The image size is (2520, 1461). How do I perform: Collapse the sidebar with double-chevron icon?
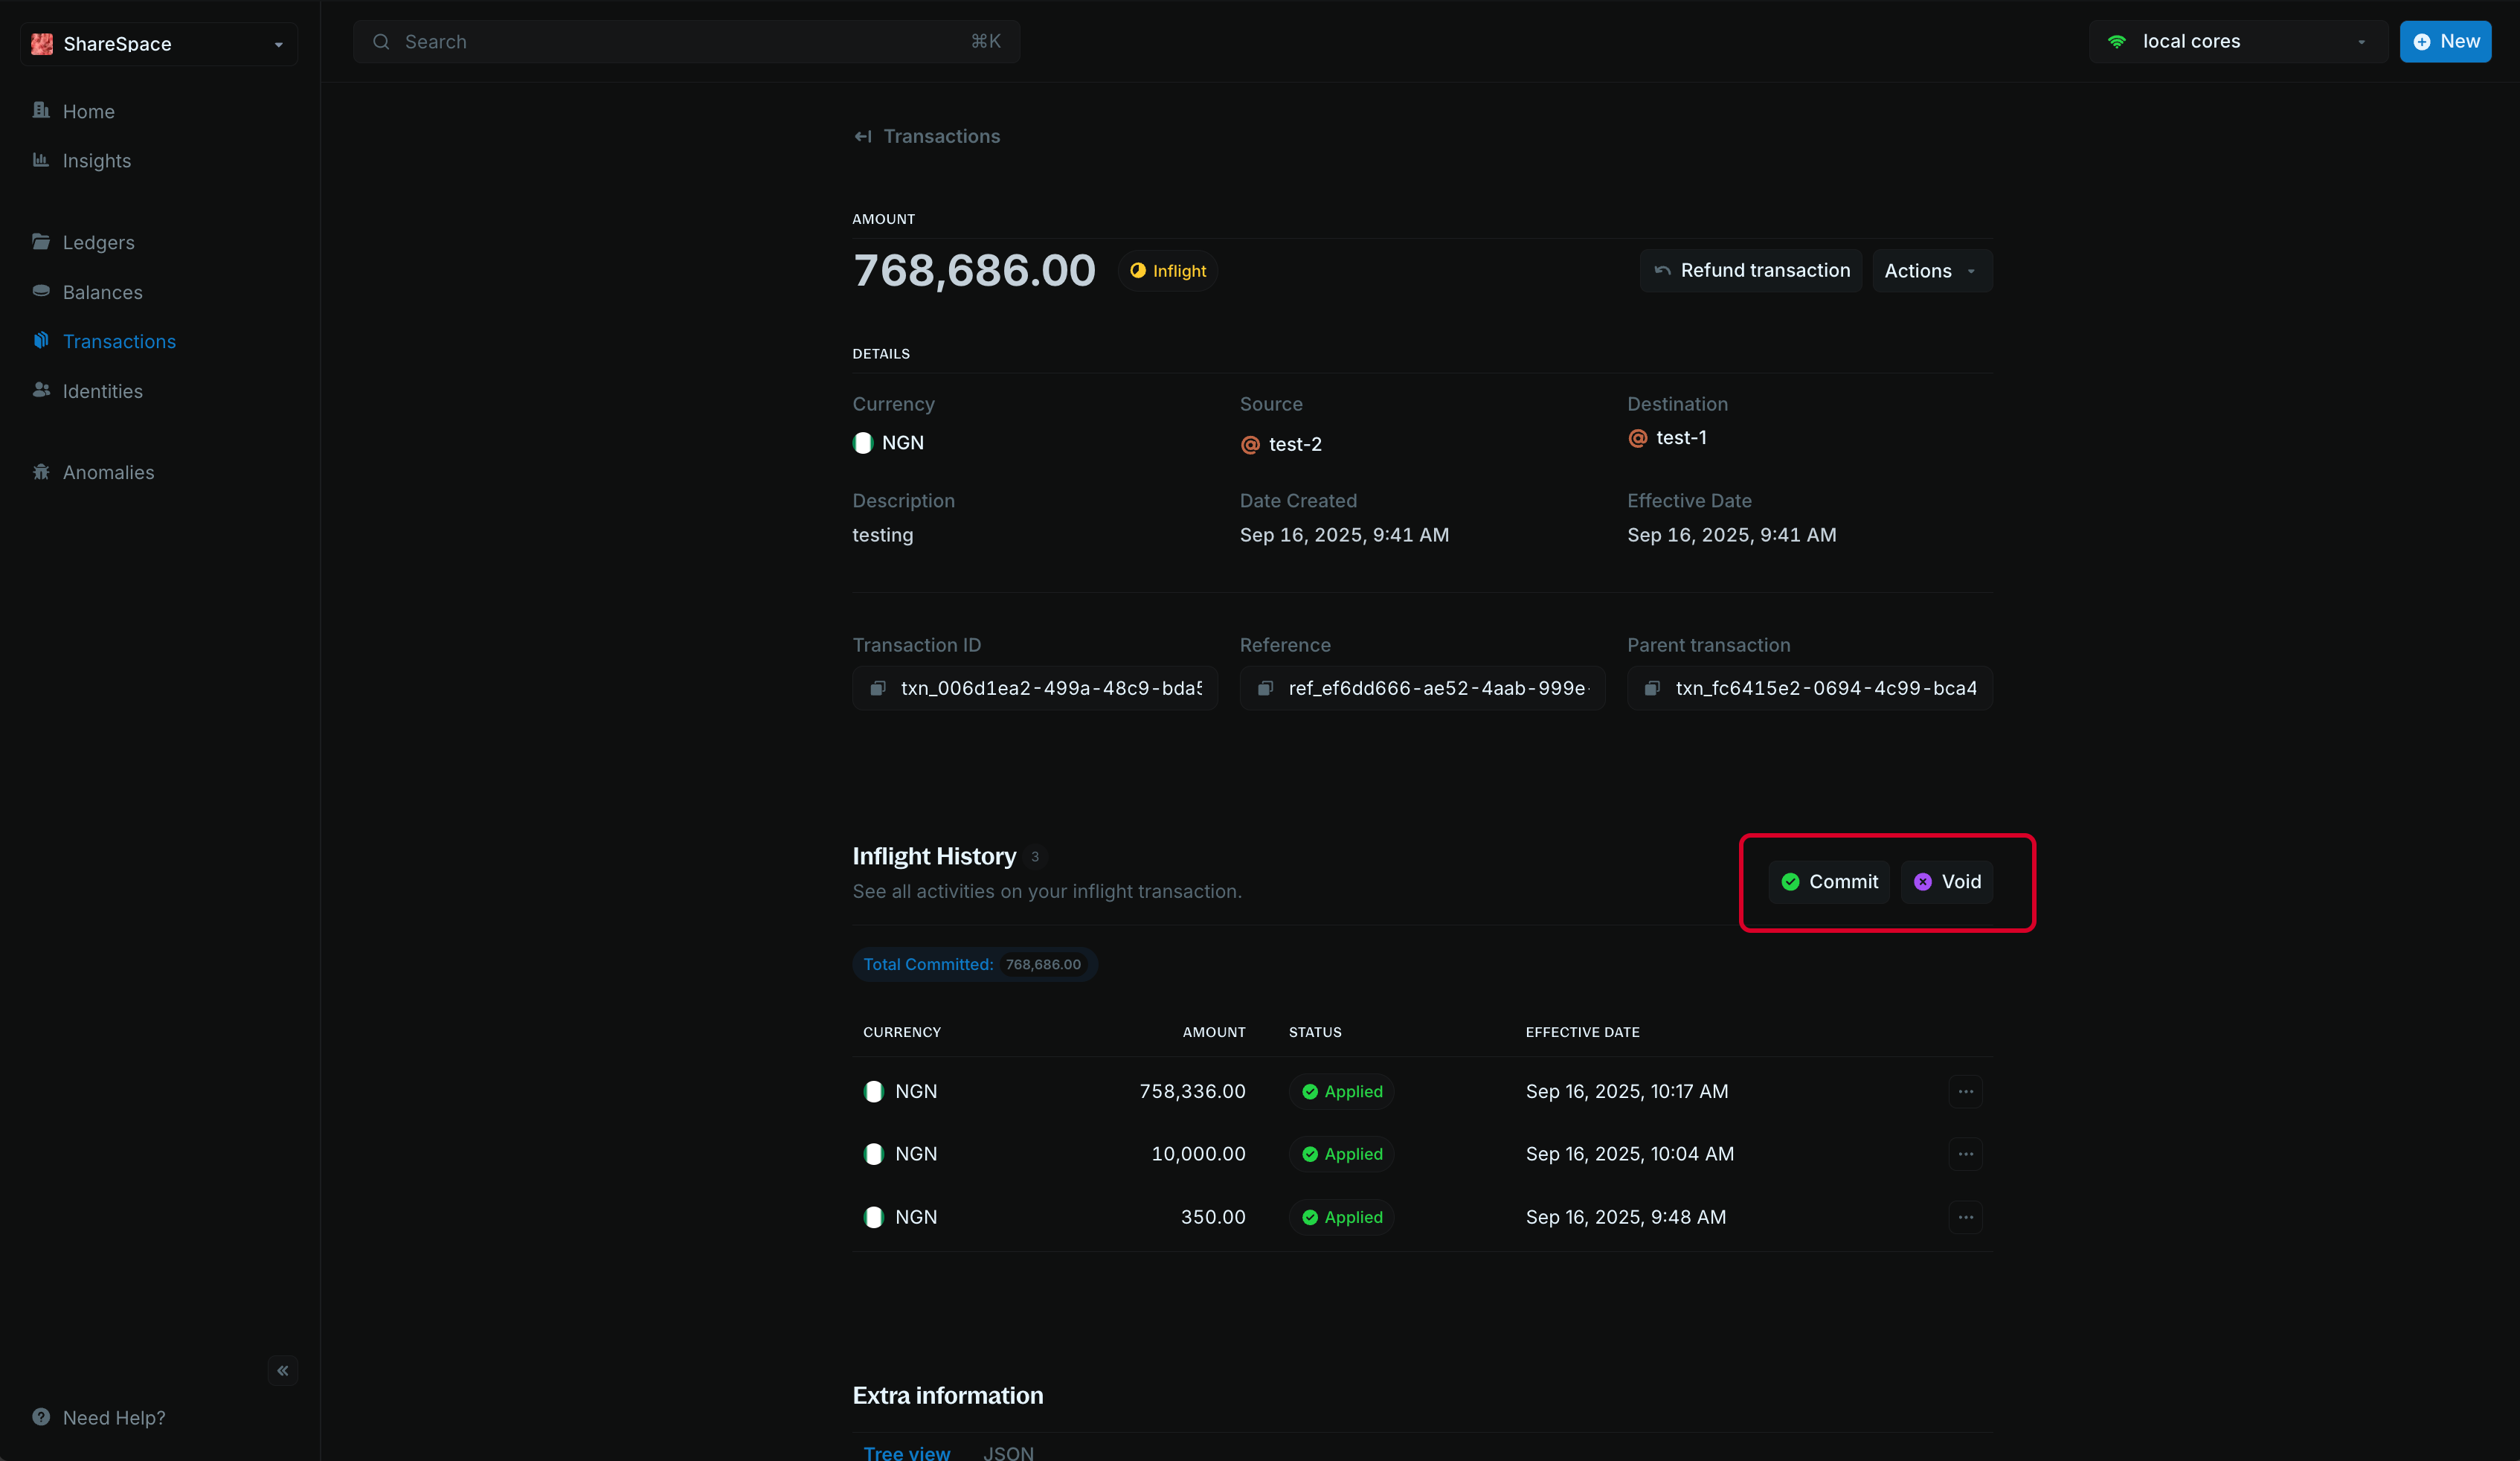pos(283,1370)
